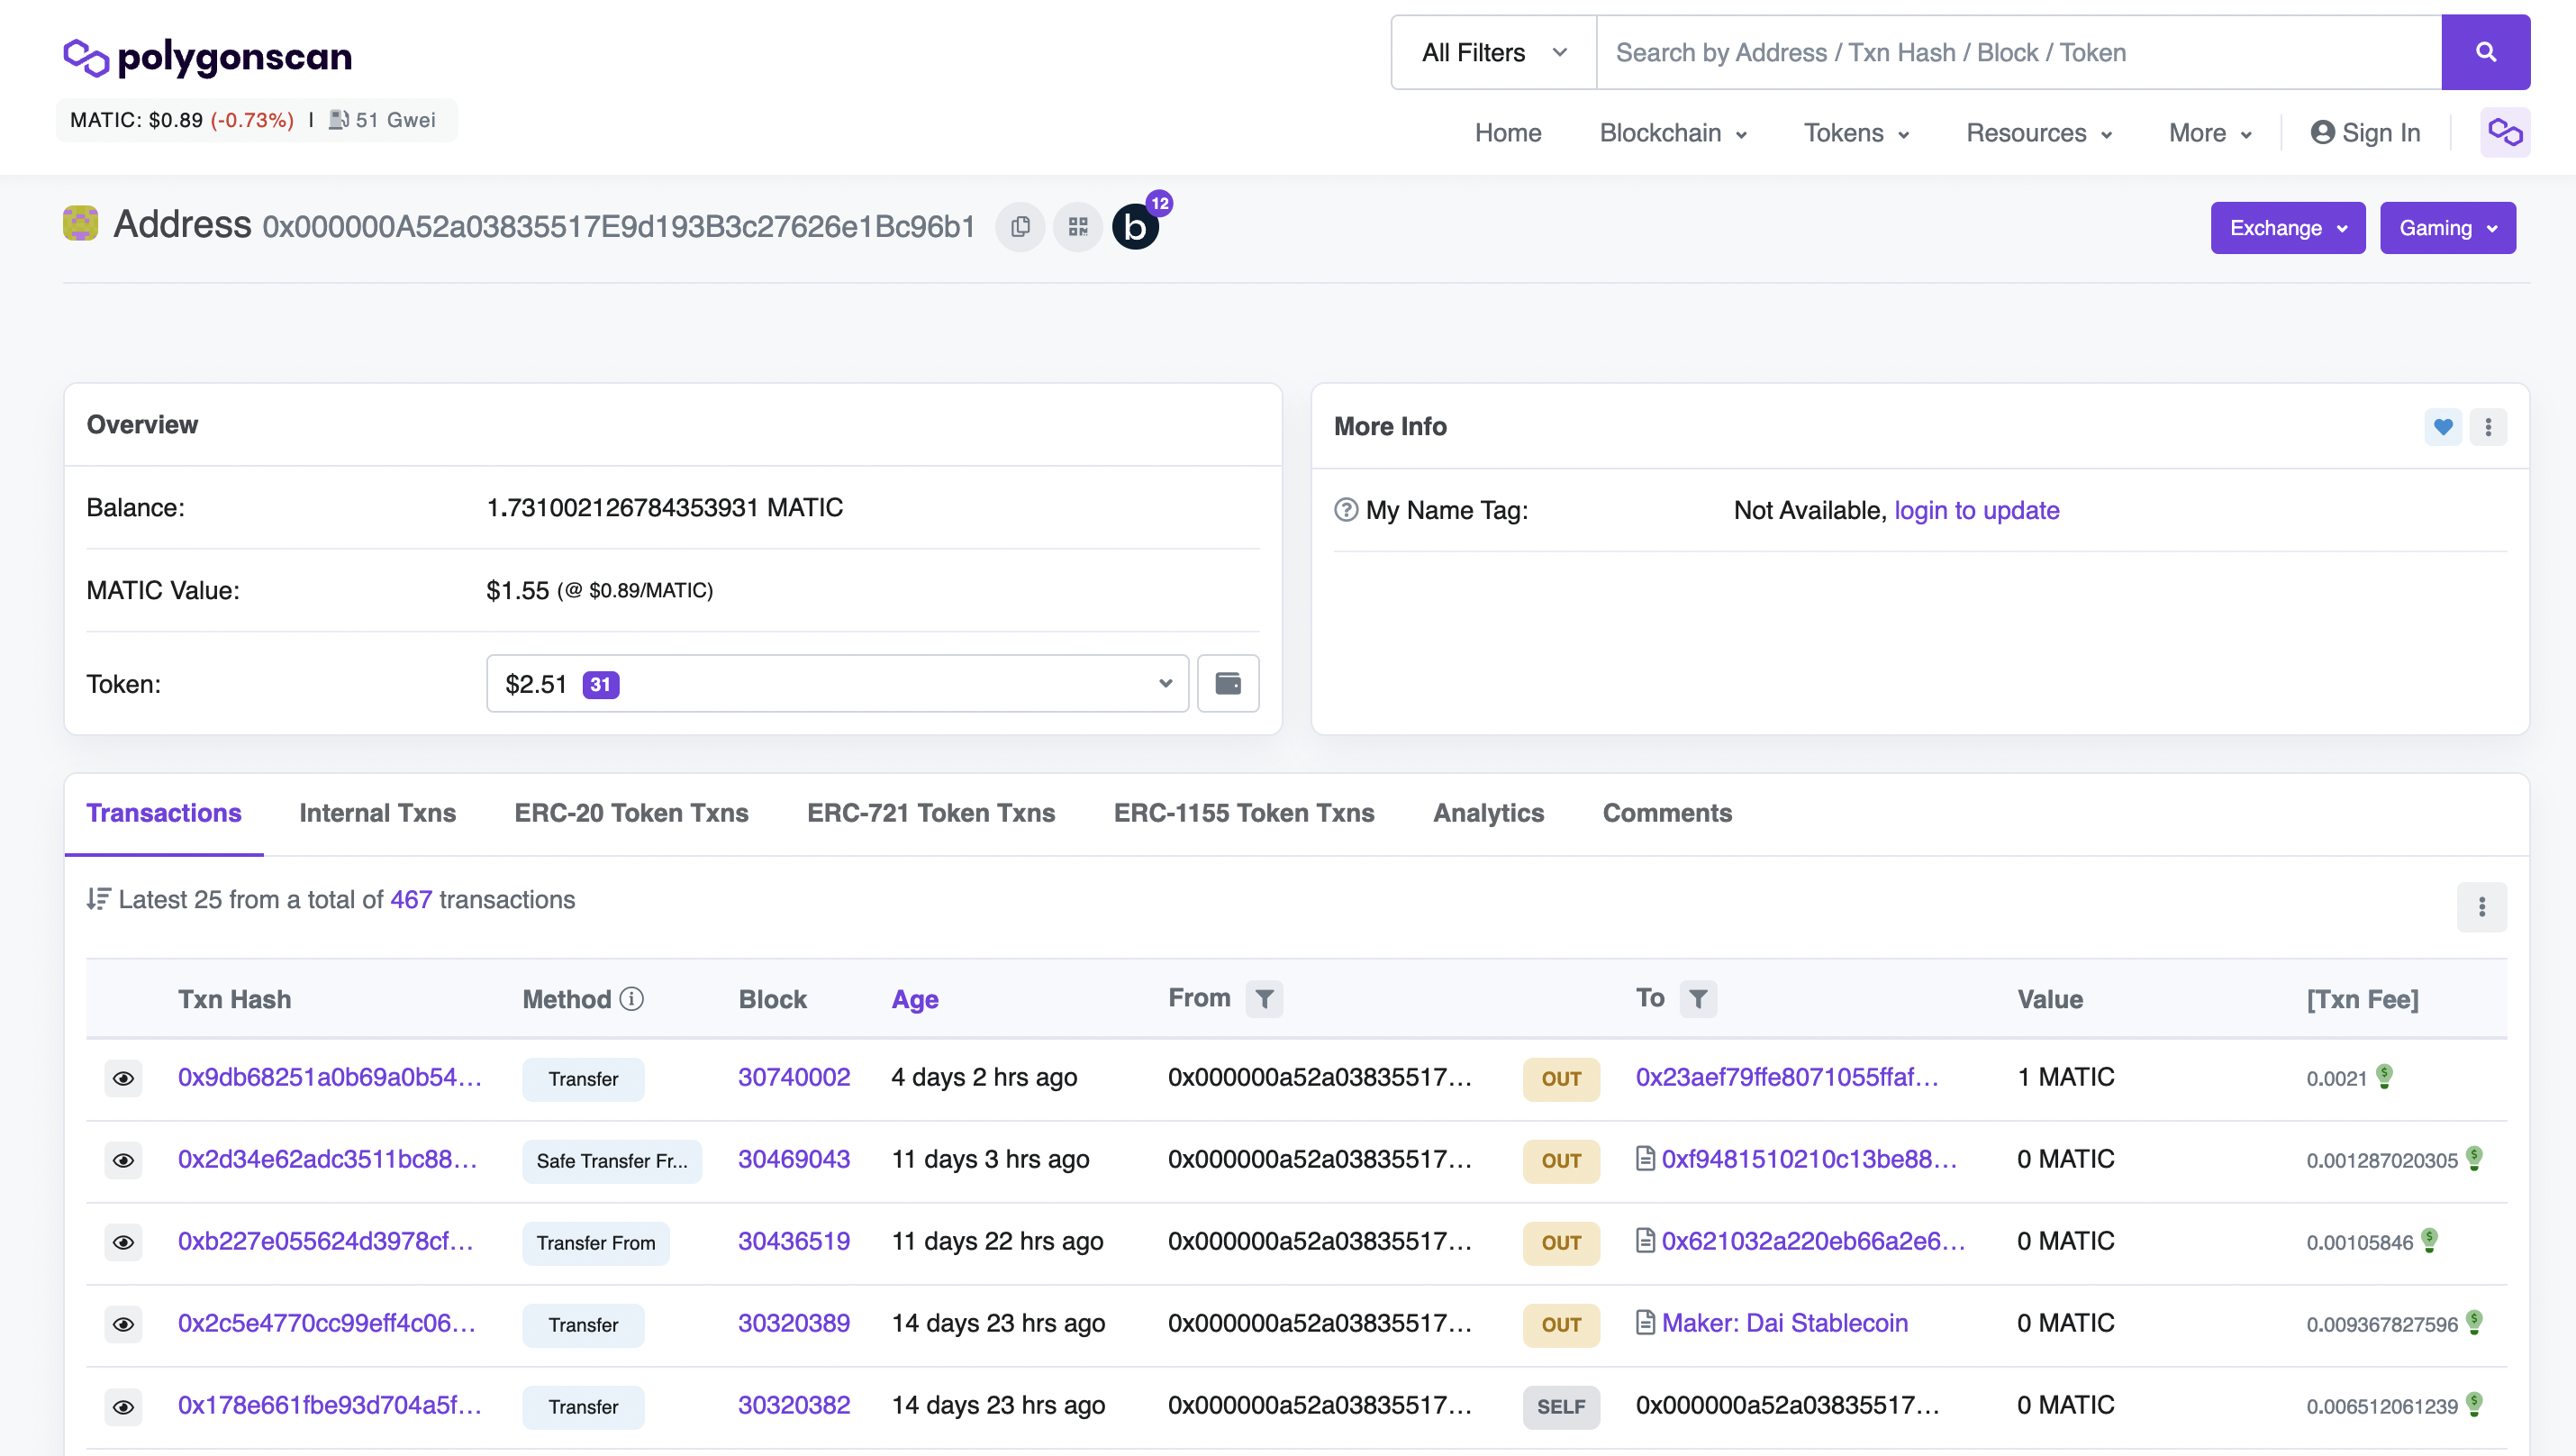This screenshot has height=1456, width=2576.
Task: Expand the Exchange dropdown button
Action: 2287,228
